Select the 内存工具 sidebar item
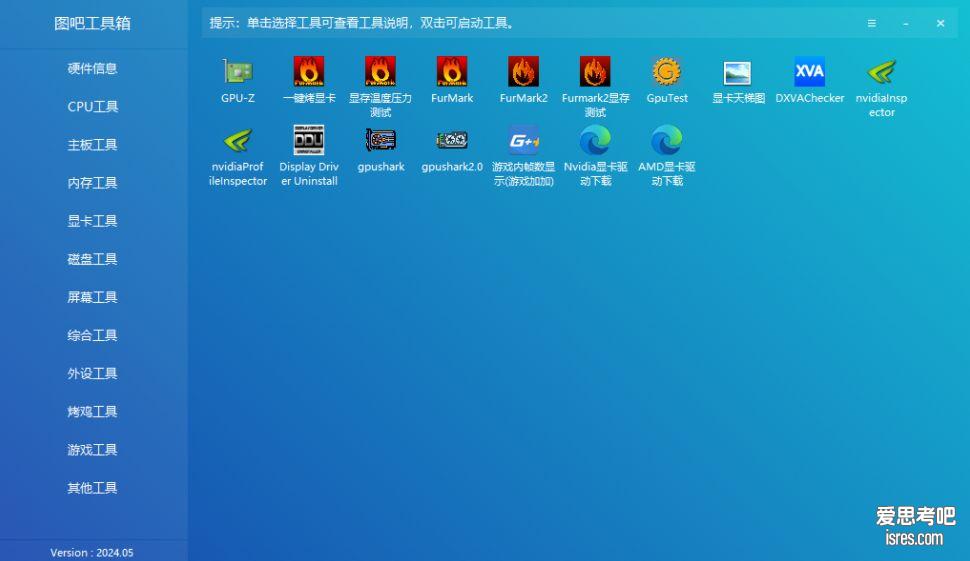 (x=92, y=183)
